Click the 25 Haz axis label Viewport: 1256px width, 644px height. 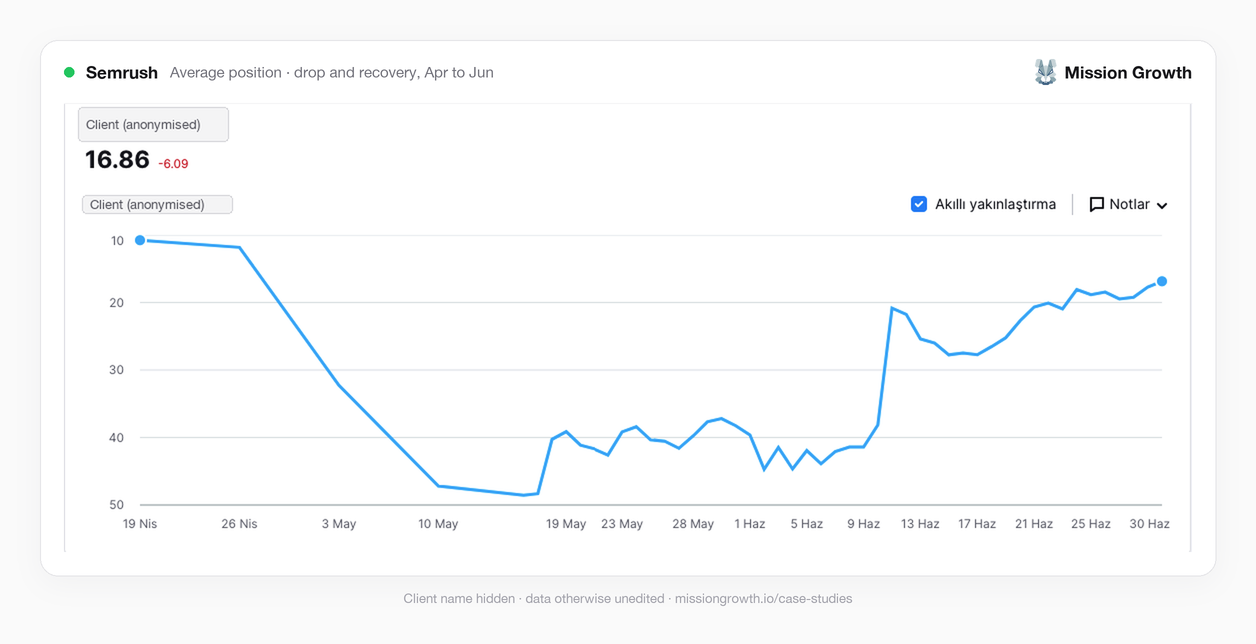coord(1091,524)
